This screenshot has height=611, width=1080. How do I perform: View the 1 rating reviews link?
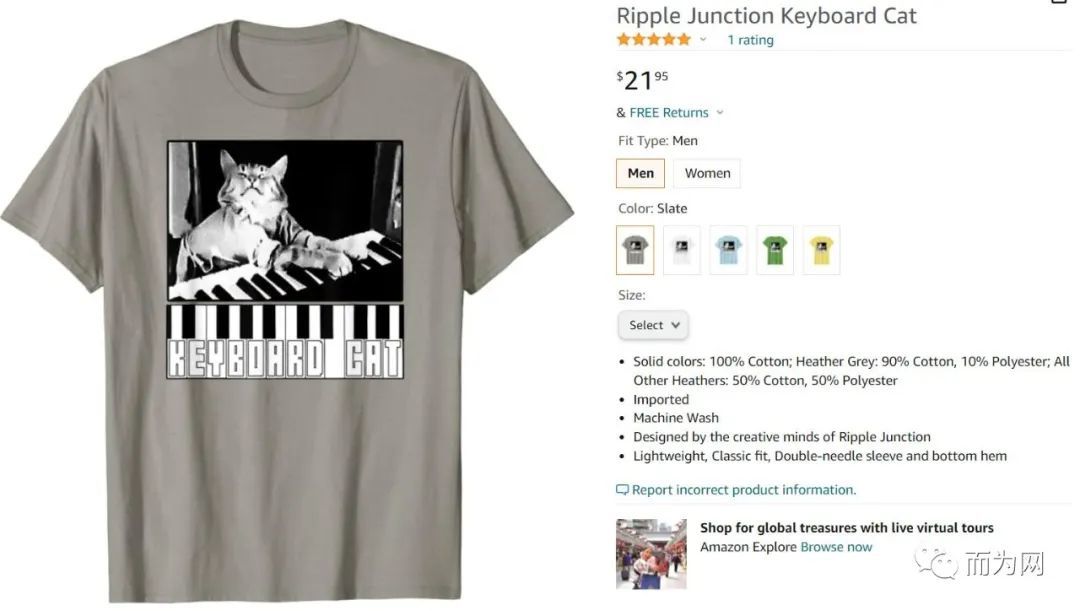(750, 40)
